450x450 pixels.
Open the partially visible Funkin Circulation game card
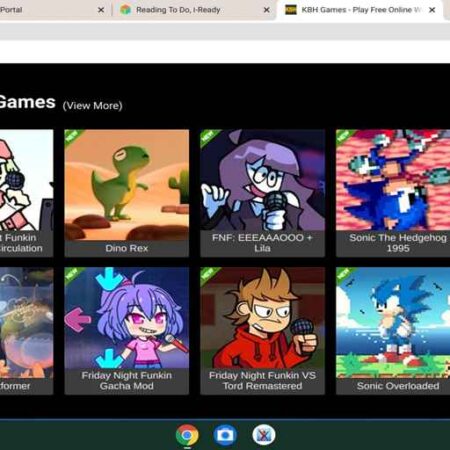click(26, 193)
